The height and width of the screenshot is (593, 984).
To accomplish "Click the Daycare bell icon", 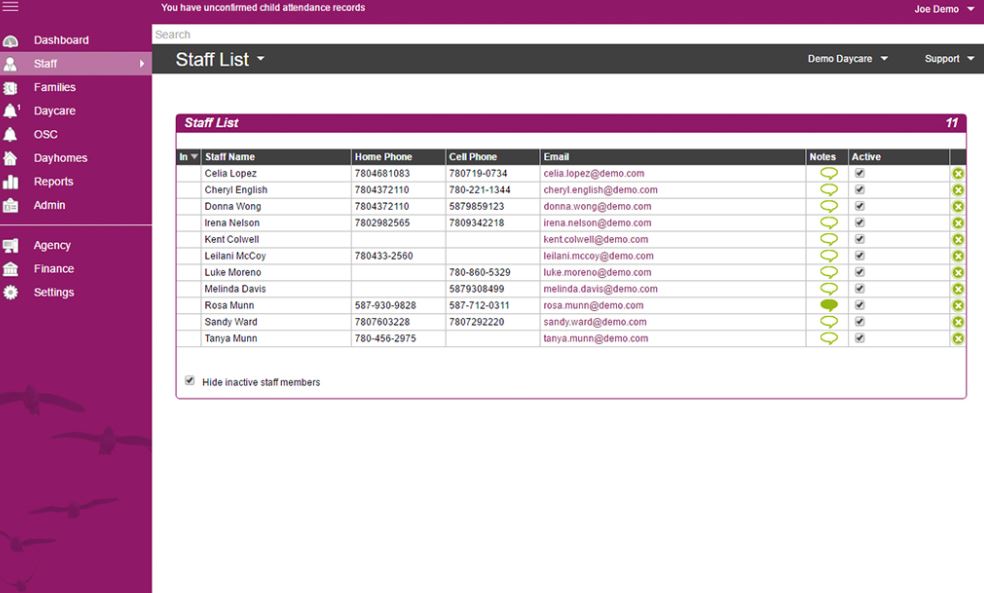I will point(11,111).
